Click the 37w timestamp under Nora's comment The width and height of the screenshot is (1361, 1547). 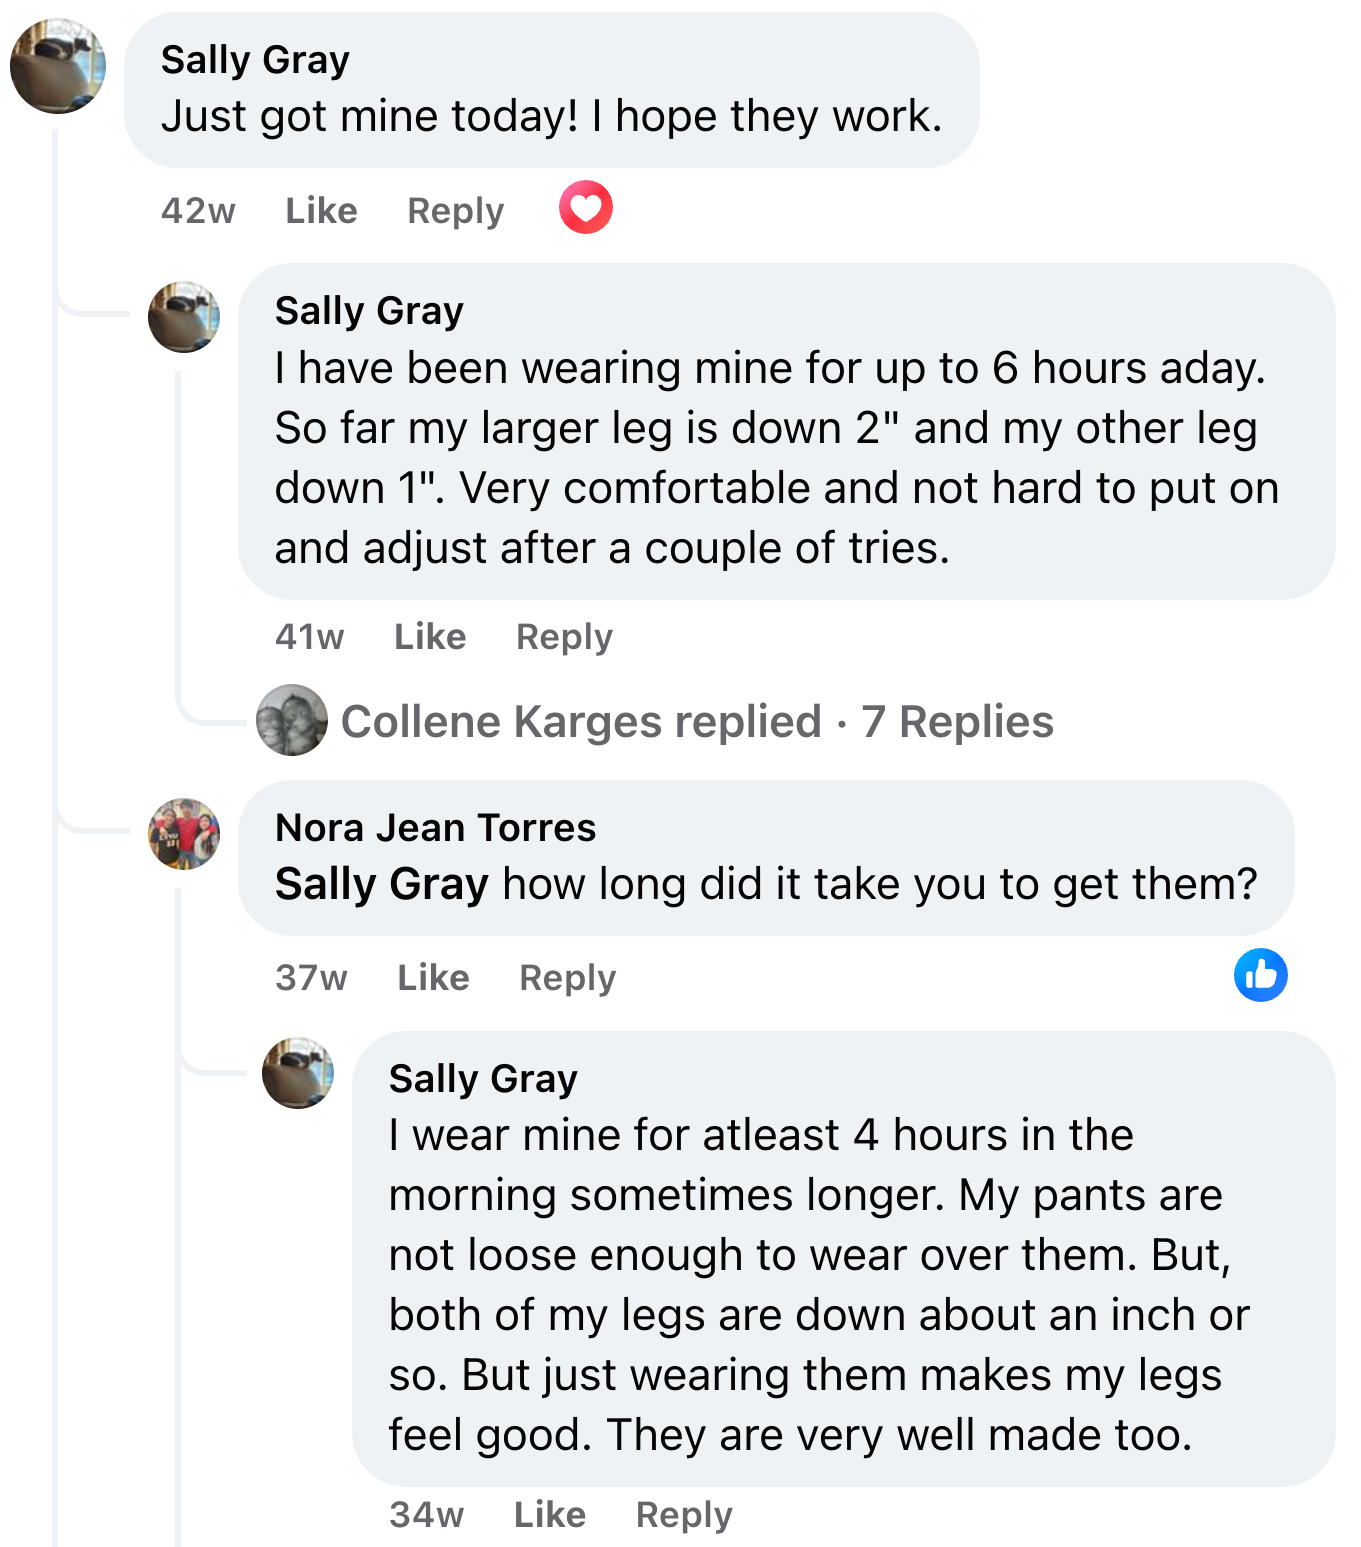tap(311, 978)
